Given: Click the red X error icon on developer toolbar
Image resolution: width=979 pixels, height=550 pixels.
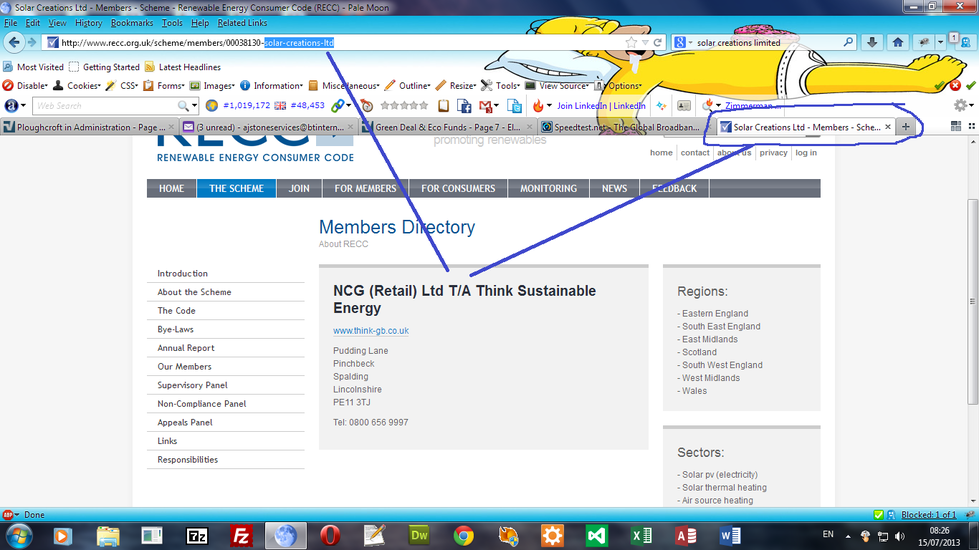Looking at the screenshot, I should (955, 86).
